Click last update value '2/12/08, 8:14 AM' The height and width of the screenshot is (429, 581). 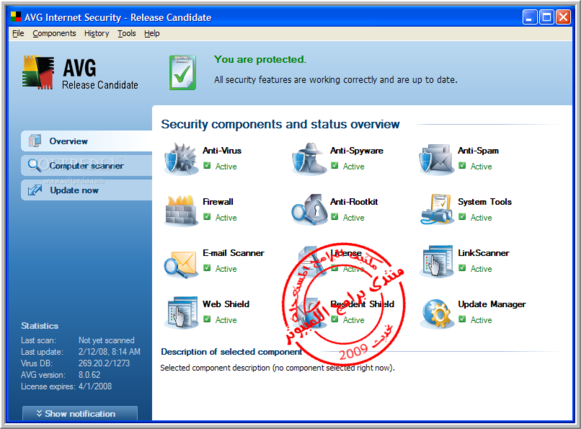pyautogui.click(x=109, y=352)
